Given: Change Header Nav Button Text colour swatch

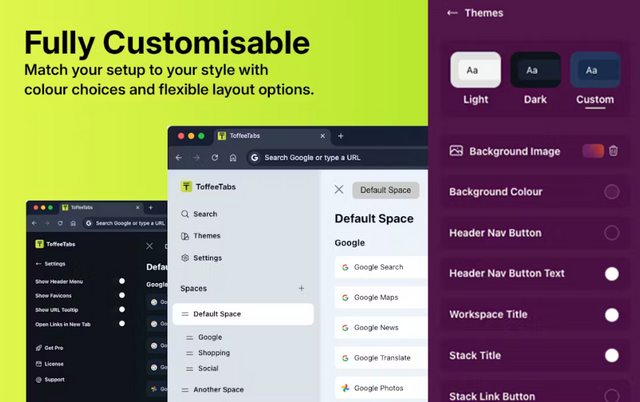Looking at the screenshot, I should click(x=611, y=273).
